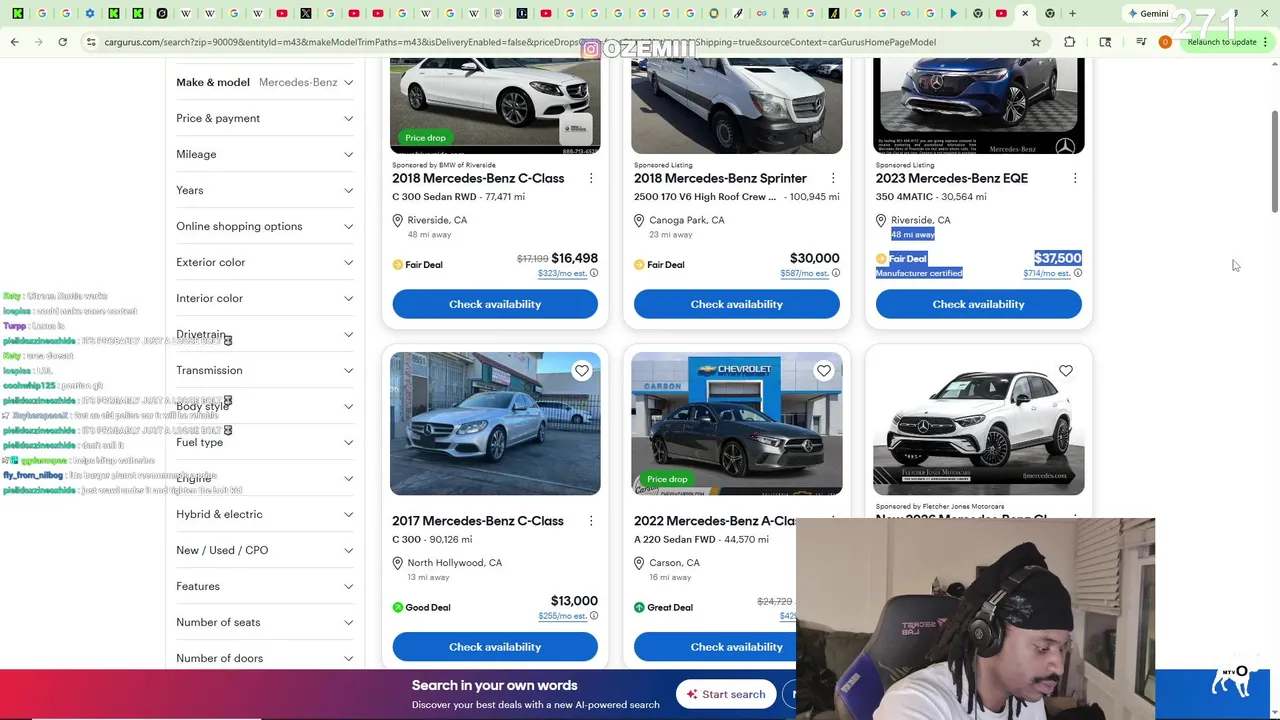Open the 2018 Mercedes-Benz C-Class title

tap(478, 178)
